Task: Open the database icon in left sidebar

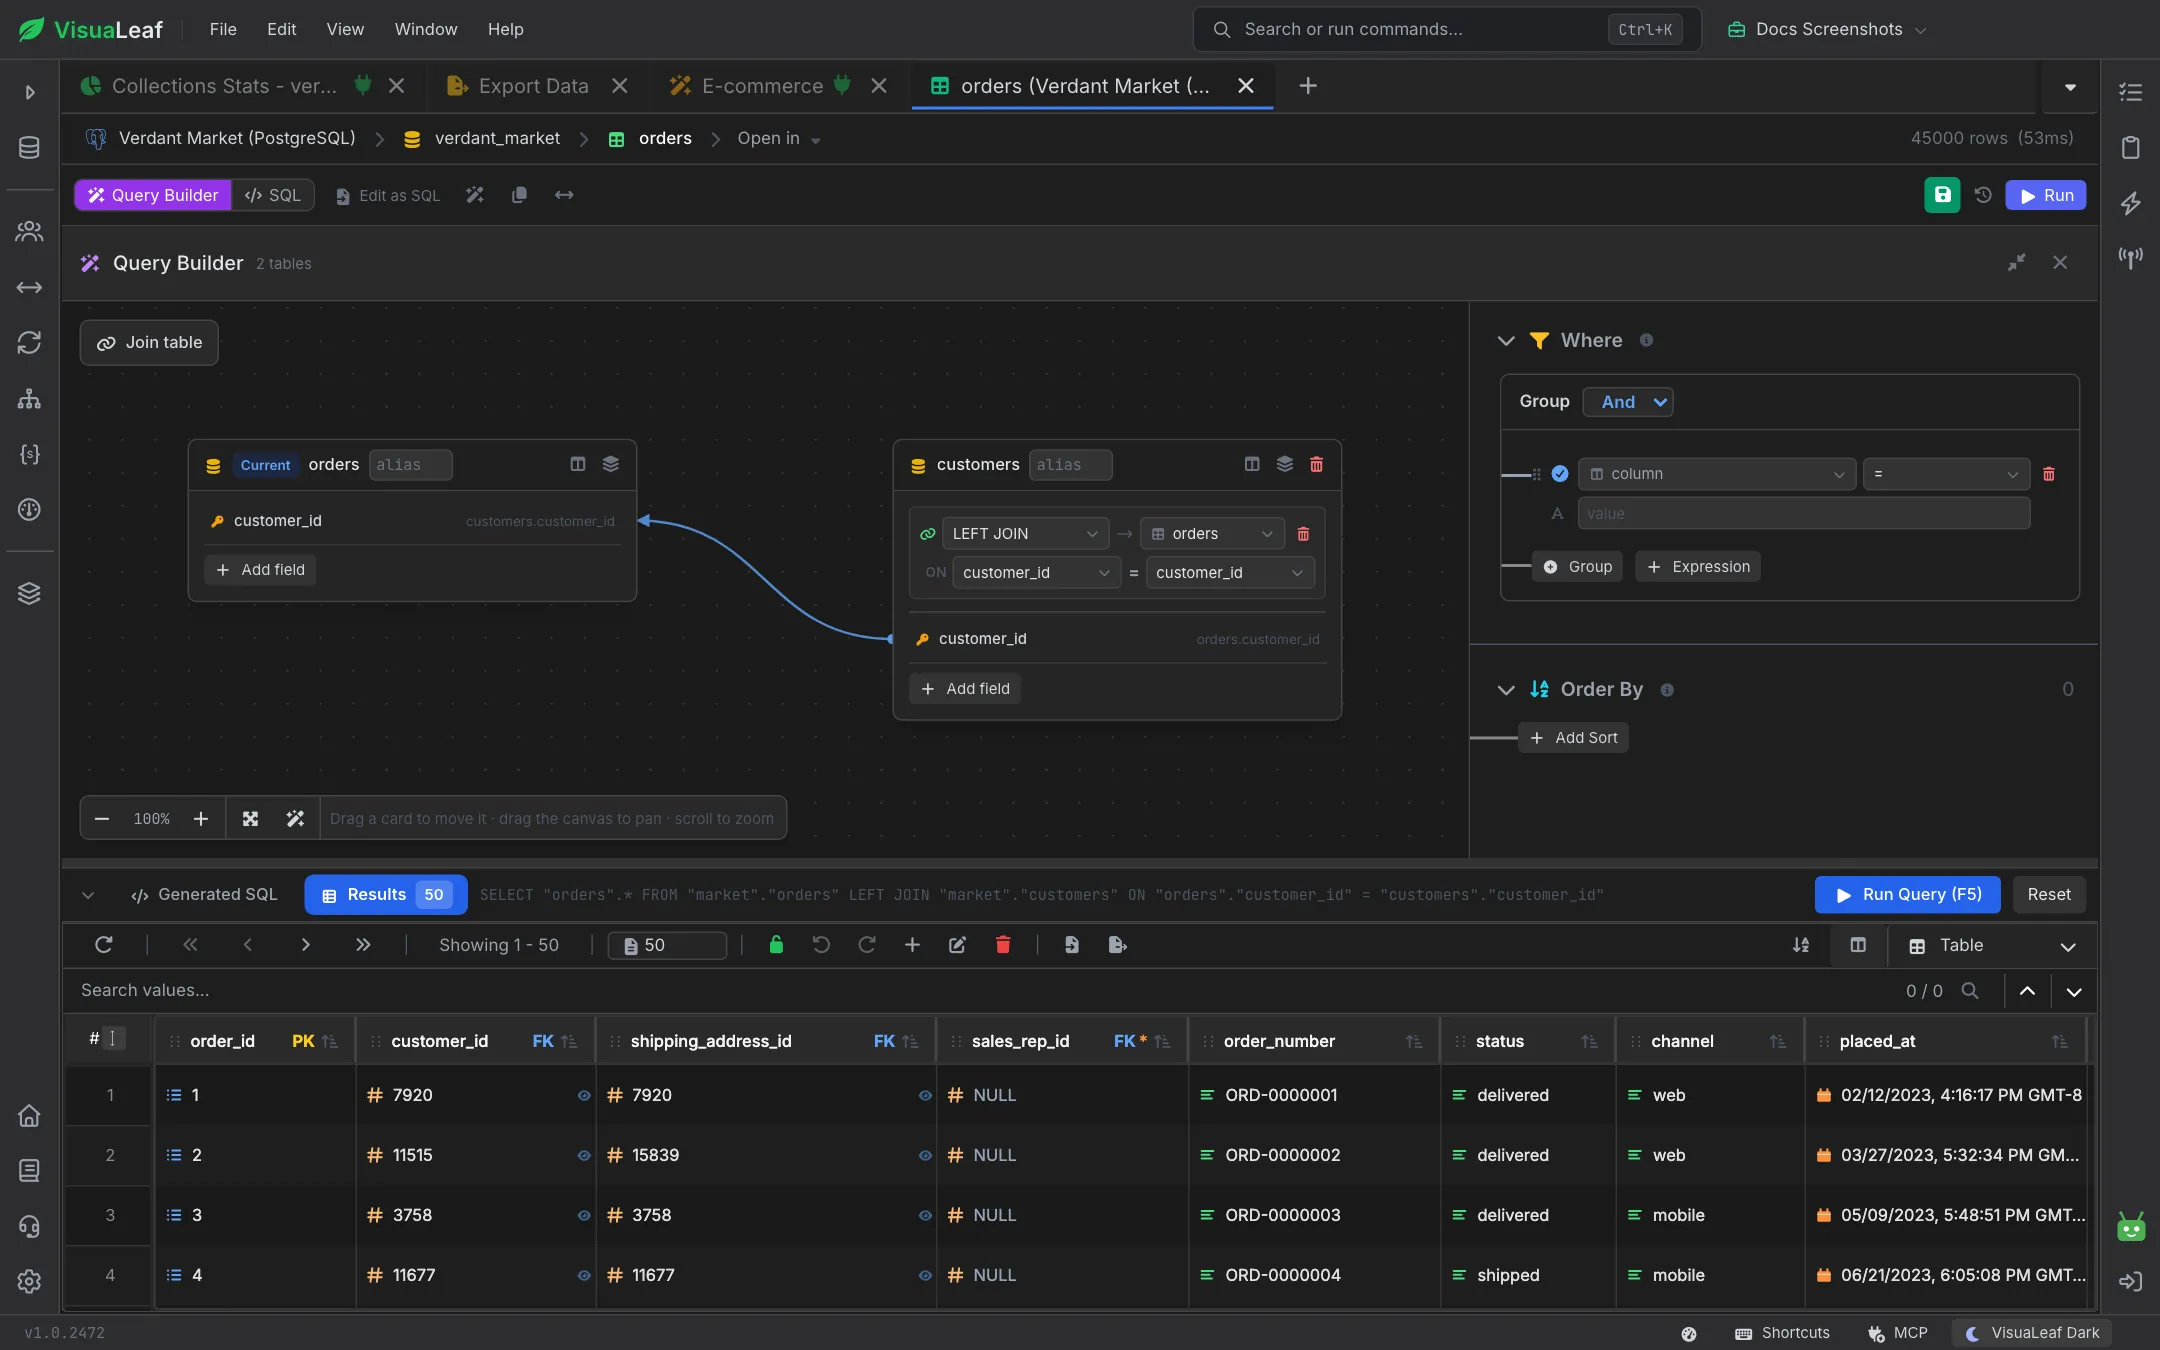Action: pos(29,148)
